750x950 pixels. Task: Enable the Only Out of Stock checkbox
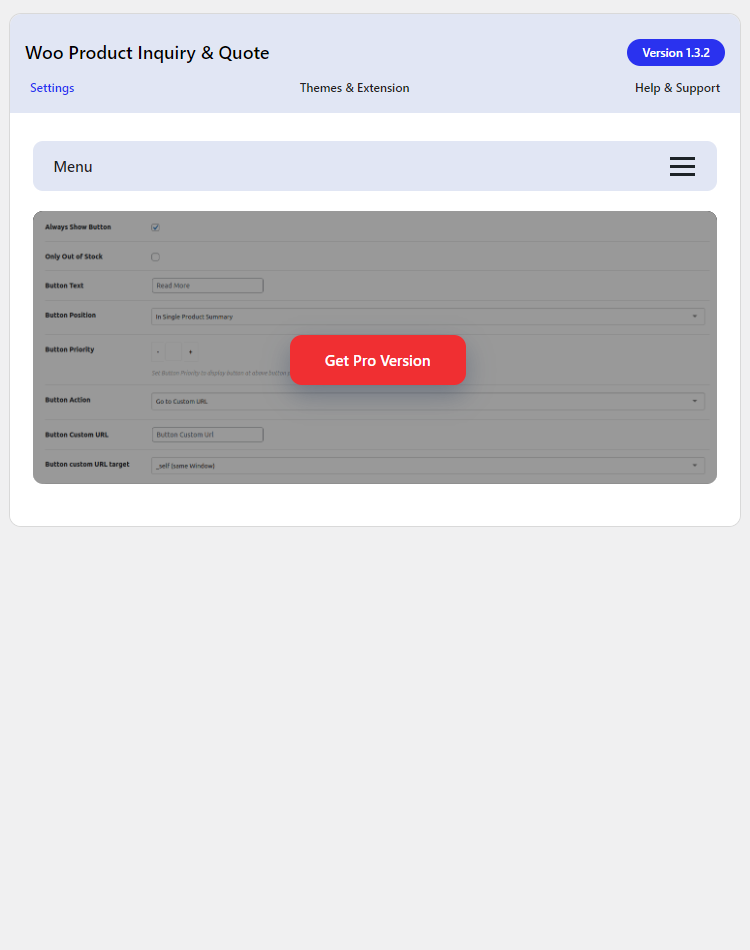pyautogui.click(x=156, y=257)
